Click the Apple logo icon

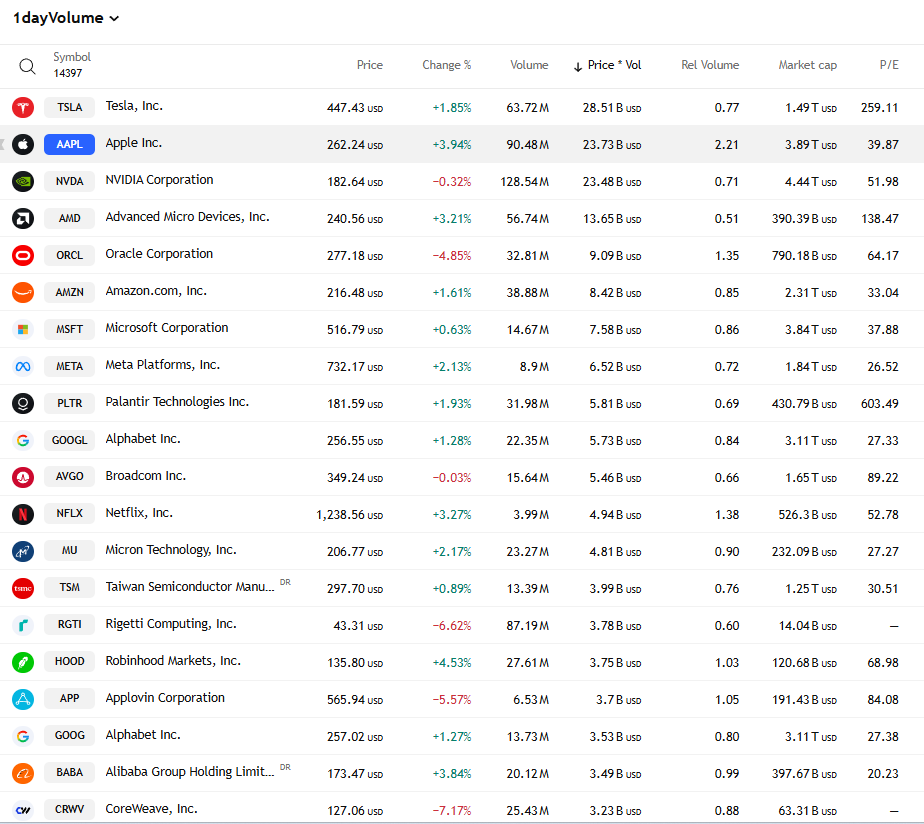[x=23, y=144]
